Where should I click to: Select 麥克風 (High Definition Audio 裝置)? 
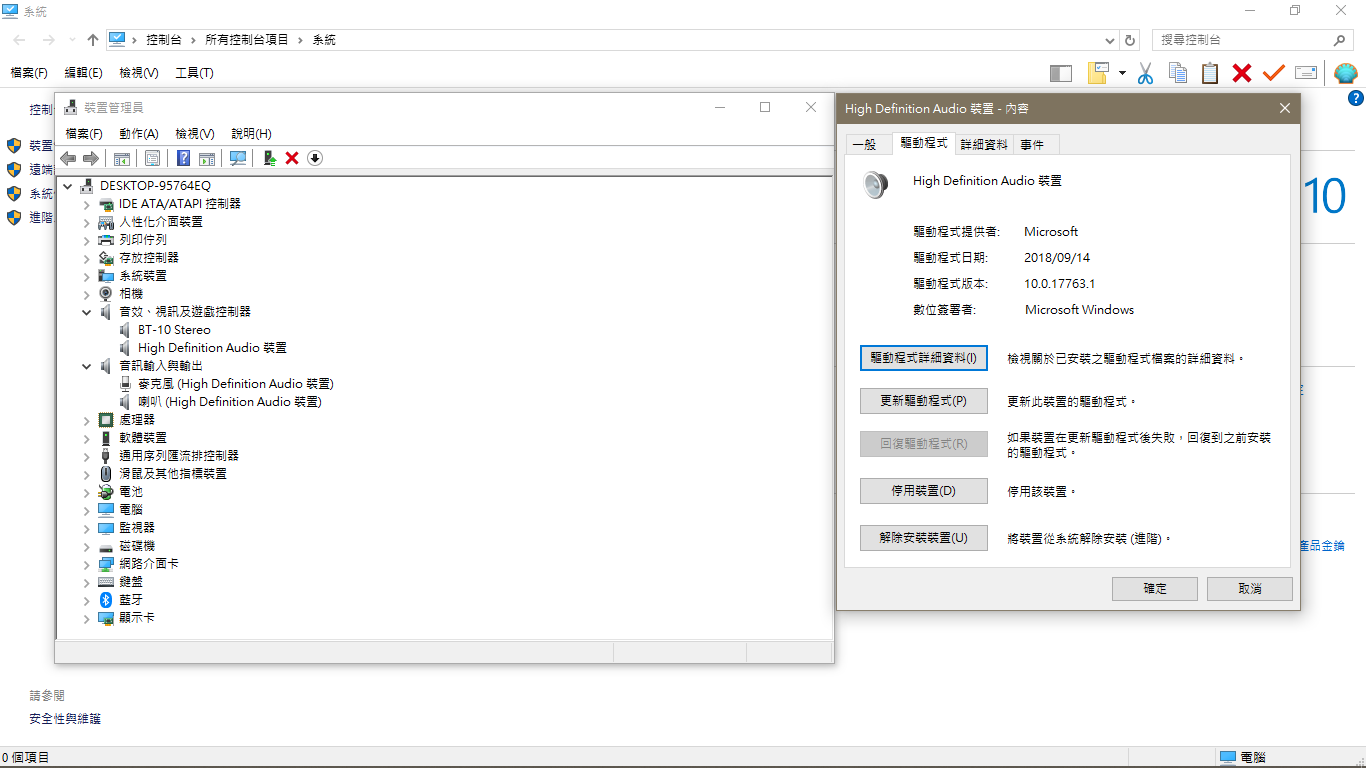point(235,384)
